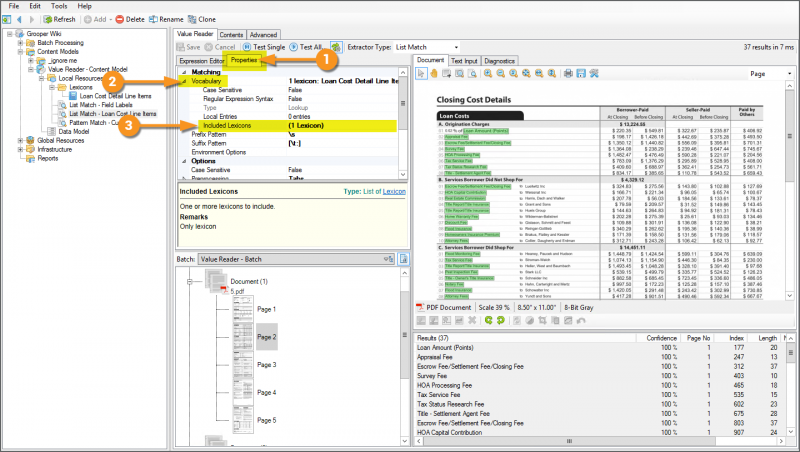Click the Rename toolbar icon

click(153, 19)
